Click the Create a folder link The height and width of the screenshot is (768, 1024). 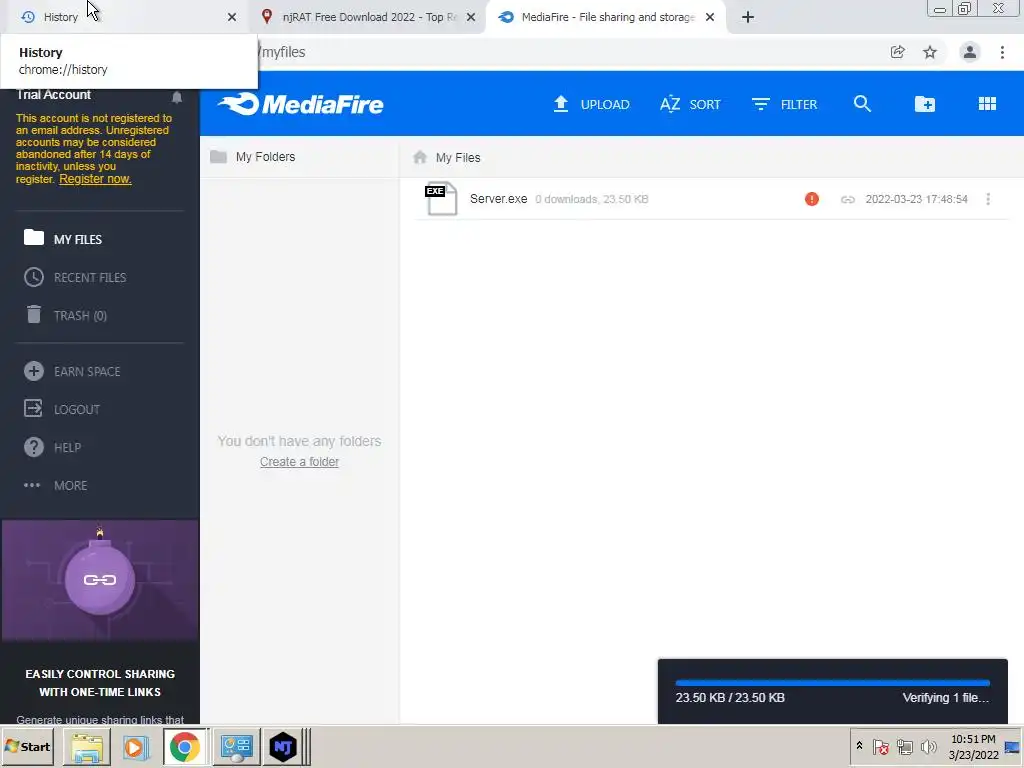pos(299,462)
